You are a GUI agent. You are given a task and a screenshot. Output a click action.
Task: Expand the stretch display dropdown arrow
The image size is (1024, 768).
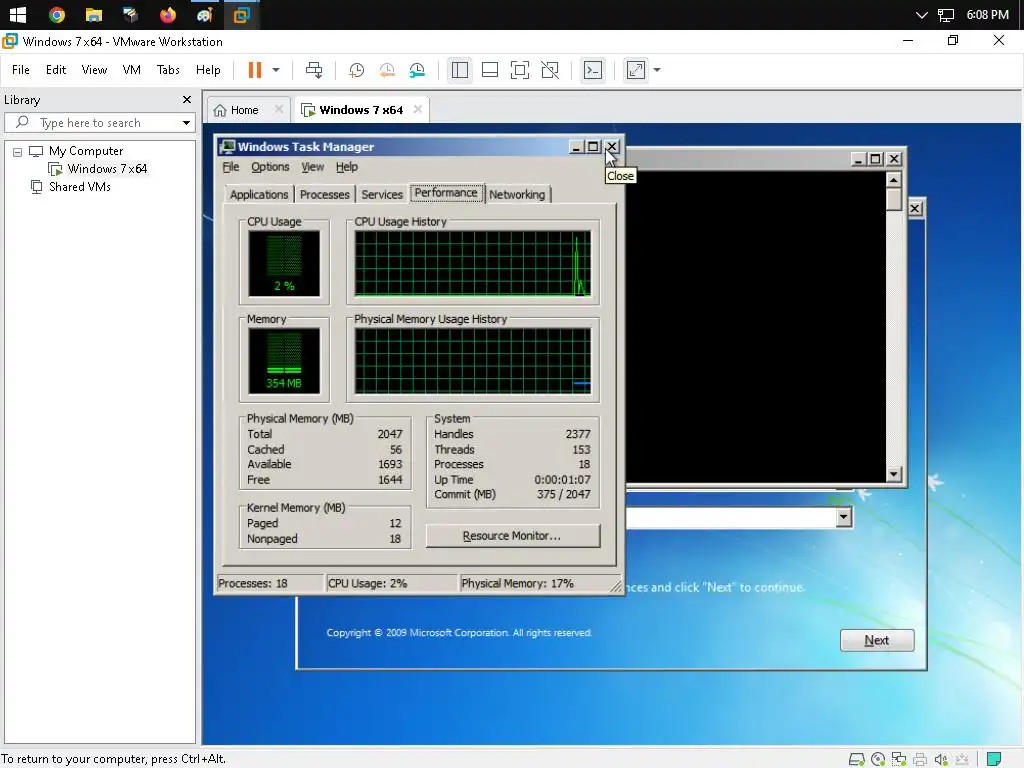[x=656, y=70]
